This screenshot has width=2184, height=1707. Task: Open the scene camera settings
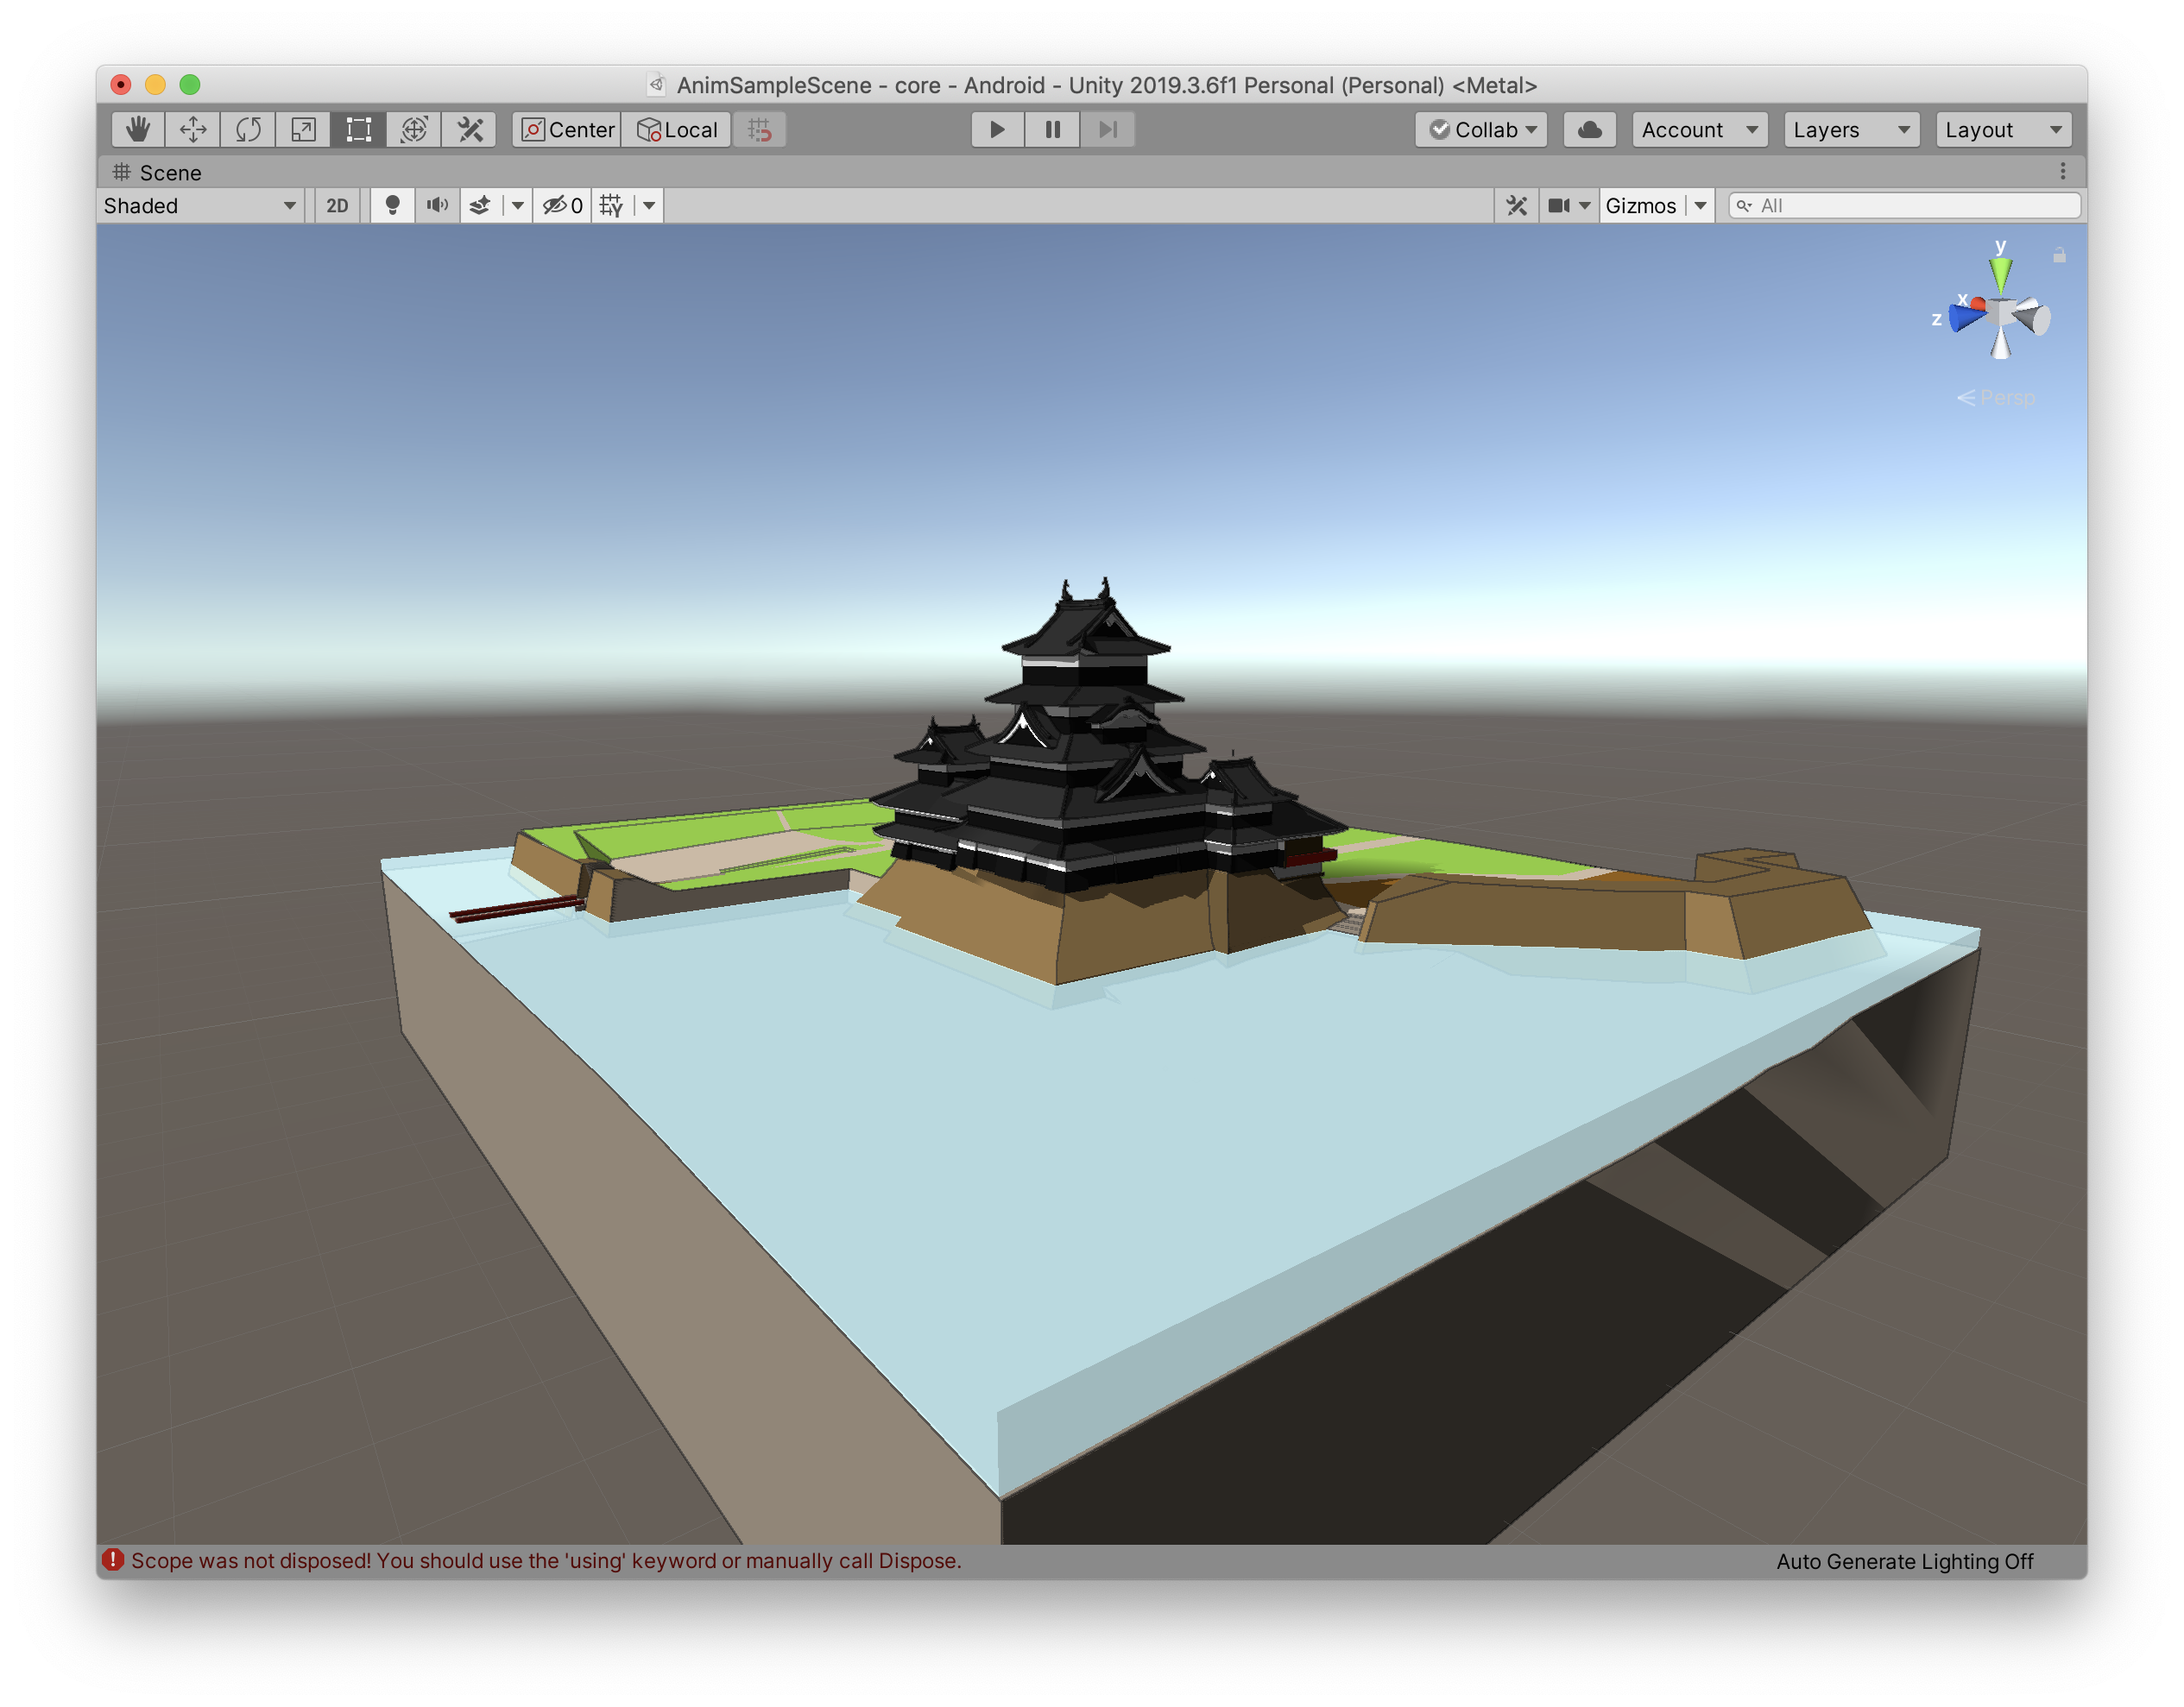tap(1568, 206)
